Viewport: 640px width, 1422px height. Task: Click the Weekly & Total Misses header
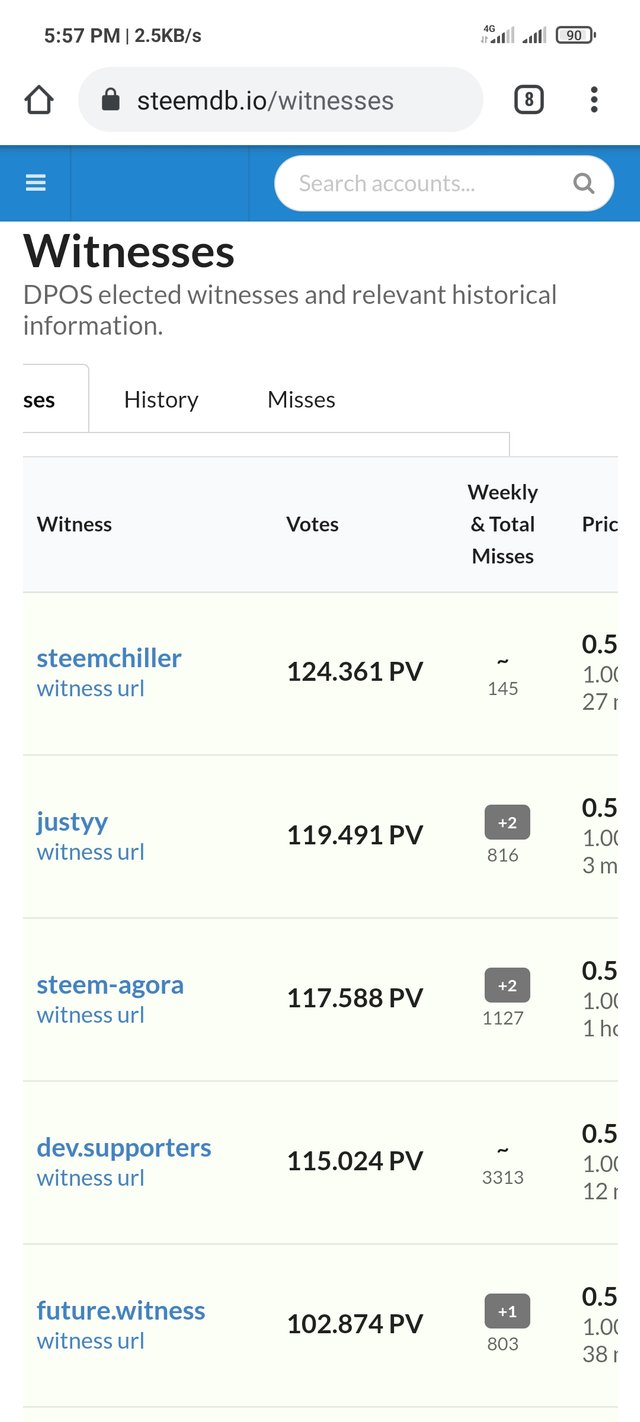coord(502,524)
